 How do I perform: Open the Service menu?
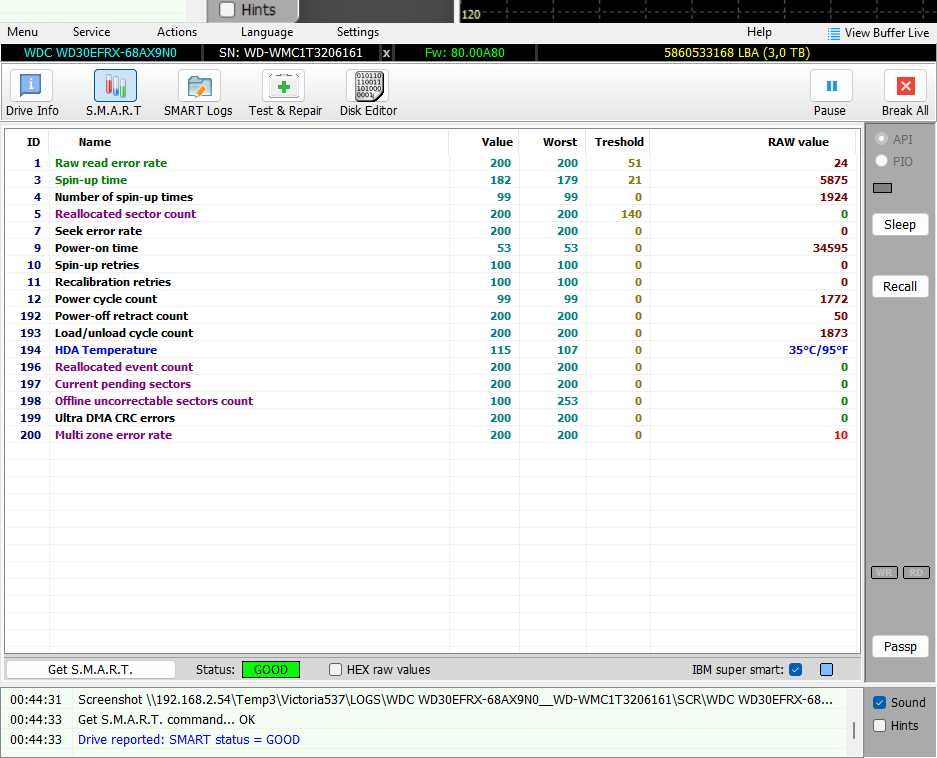[x=91, y=32]
